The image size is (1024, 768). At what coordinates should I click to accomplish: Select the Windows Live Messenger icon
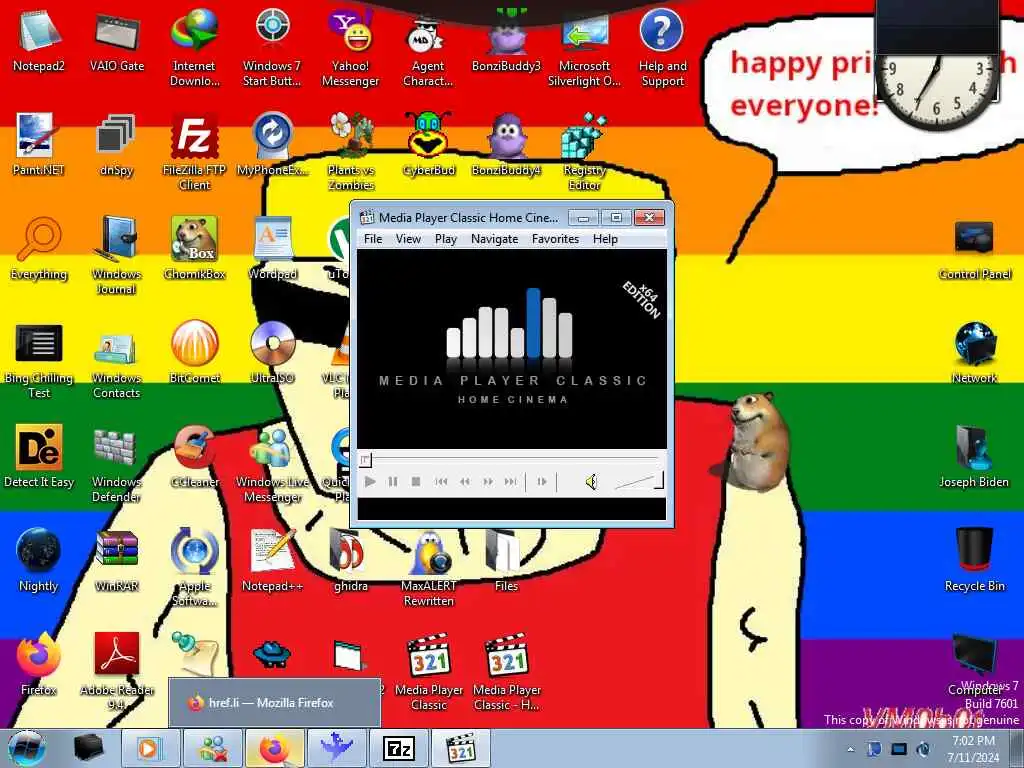[272, 464]
